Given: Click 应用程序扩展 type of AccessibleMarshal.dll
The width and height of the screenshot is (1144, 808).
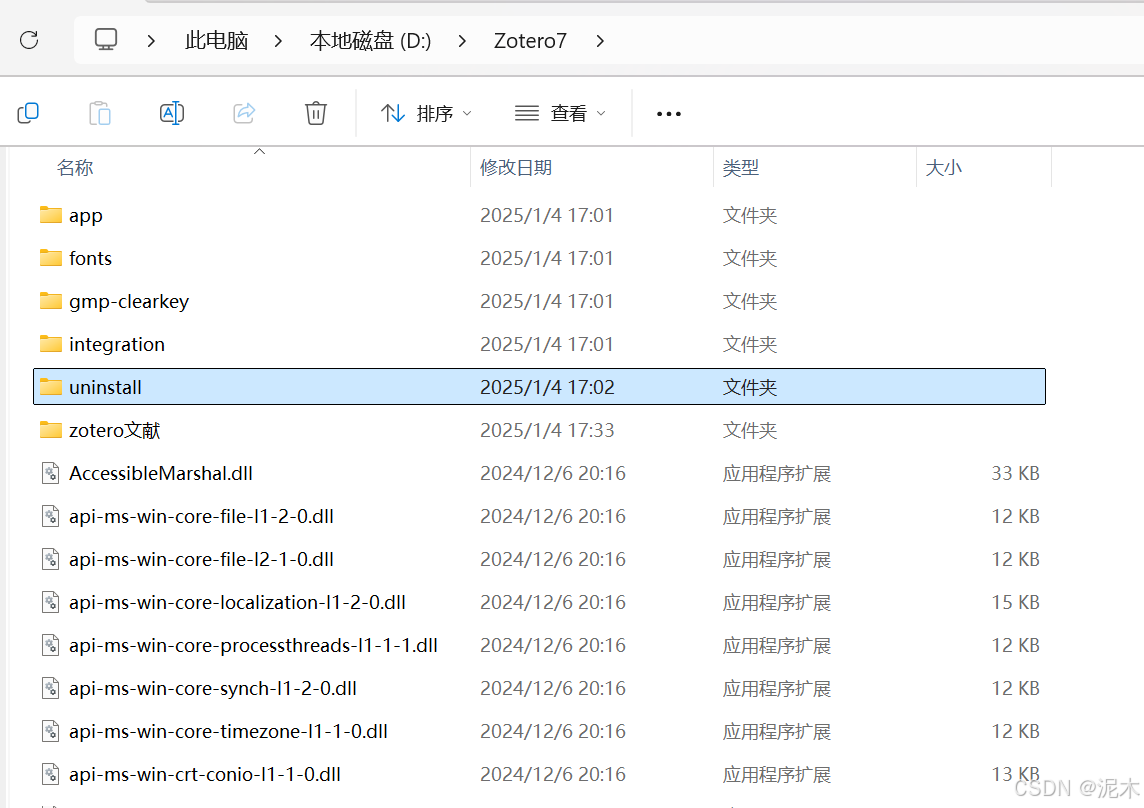Looking at the screenshot, I should [x=776, y=474].
